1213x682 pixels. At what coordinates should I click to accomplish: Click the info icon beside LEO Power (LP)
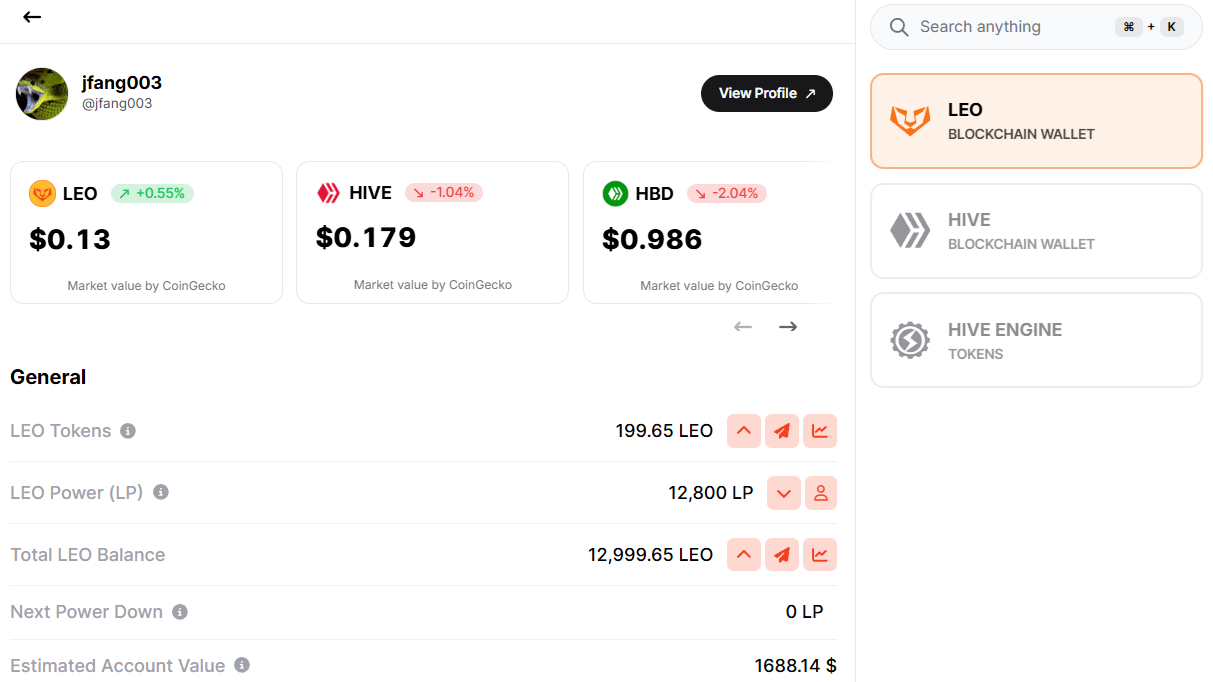pos(161,492)
